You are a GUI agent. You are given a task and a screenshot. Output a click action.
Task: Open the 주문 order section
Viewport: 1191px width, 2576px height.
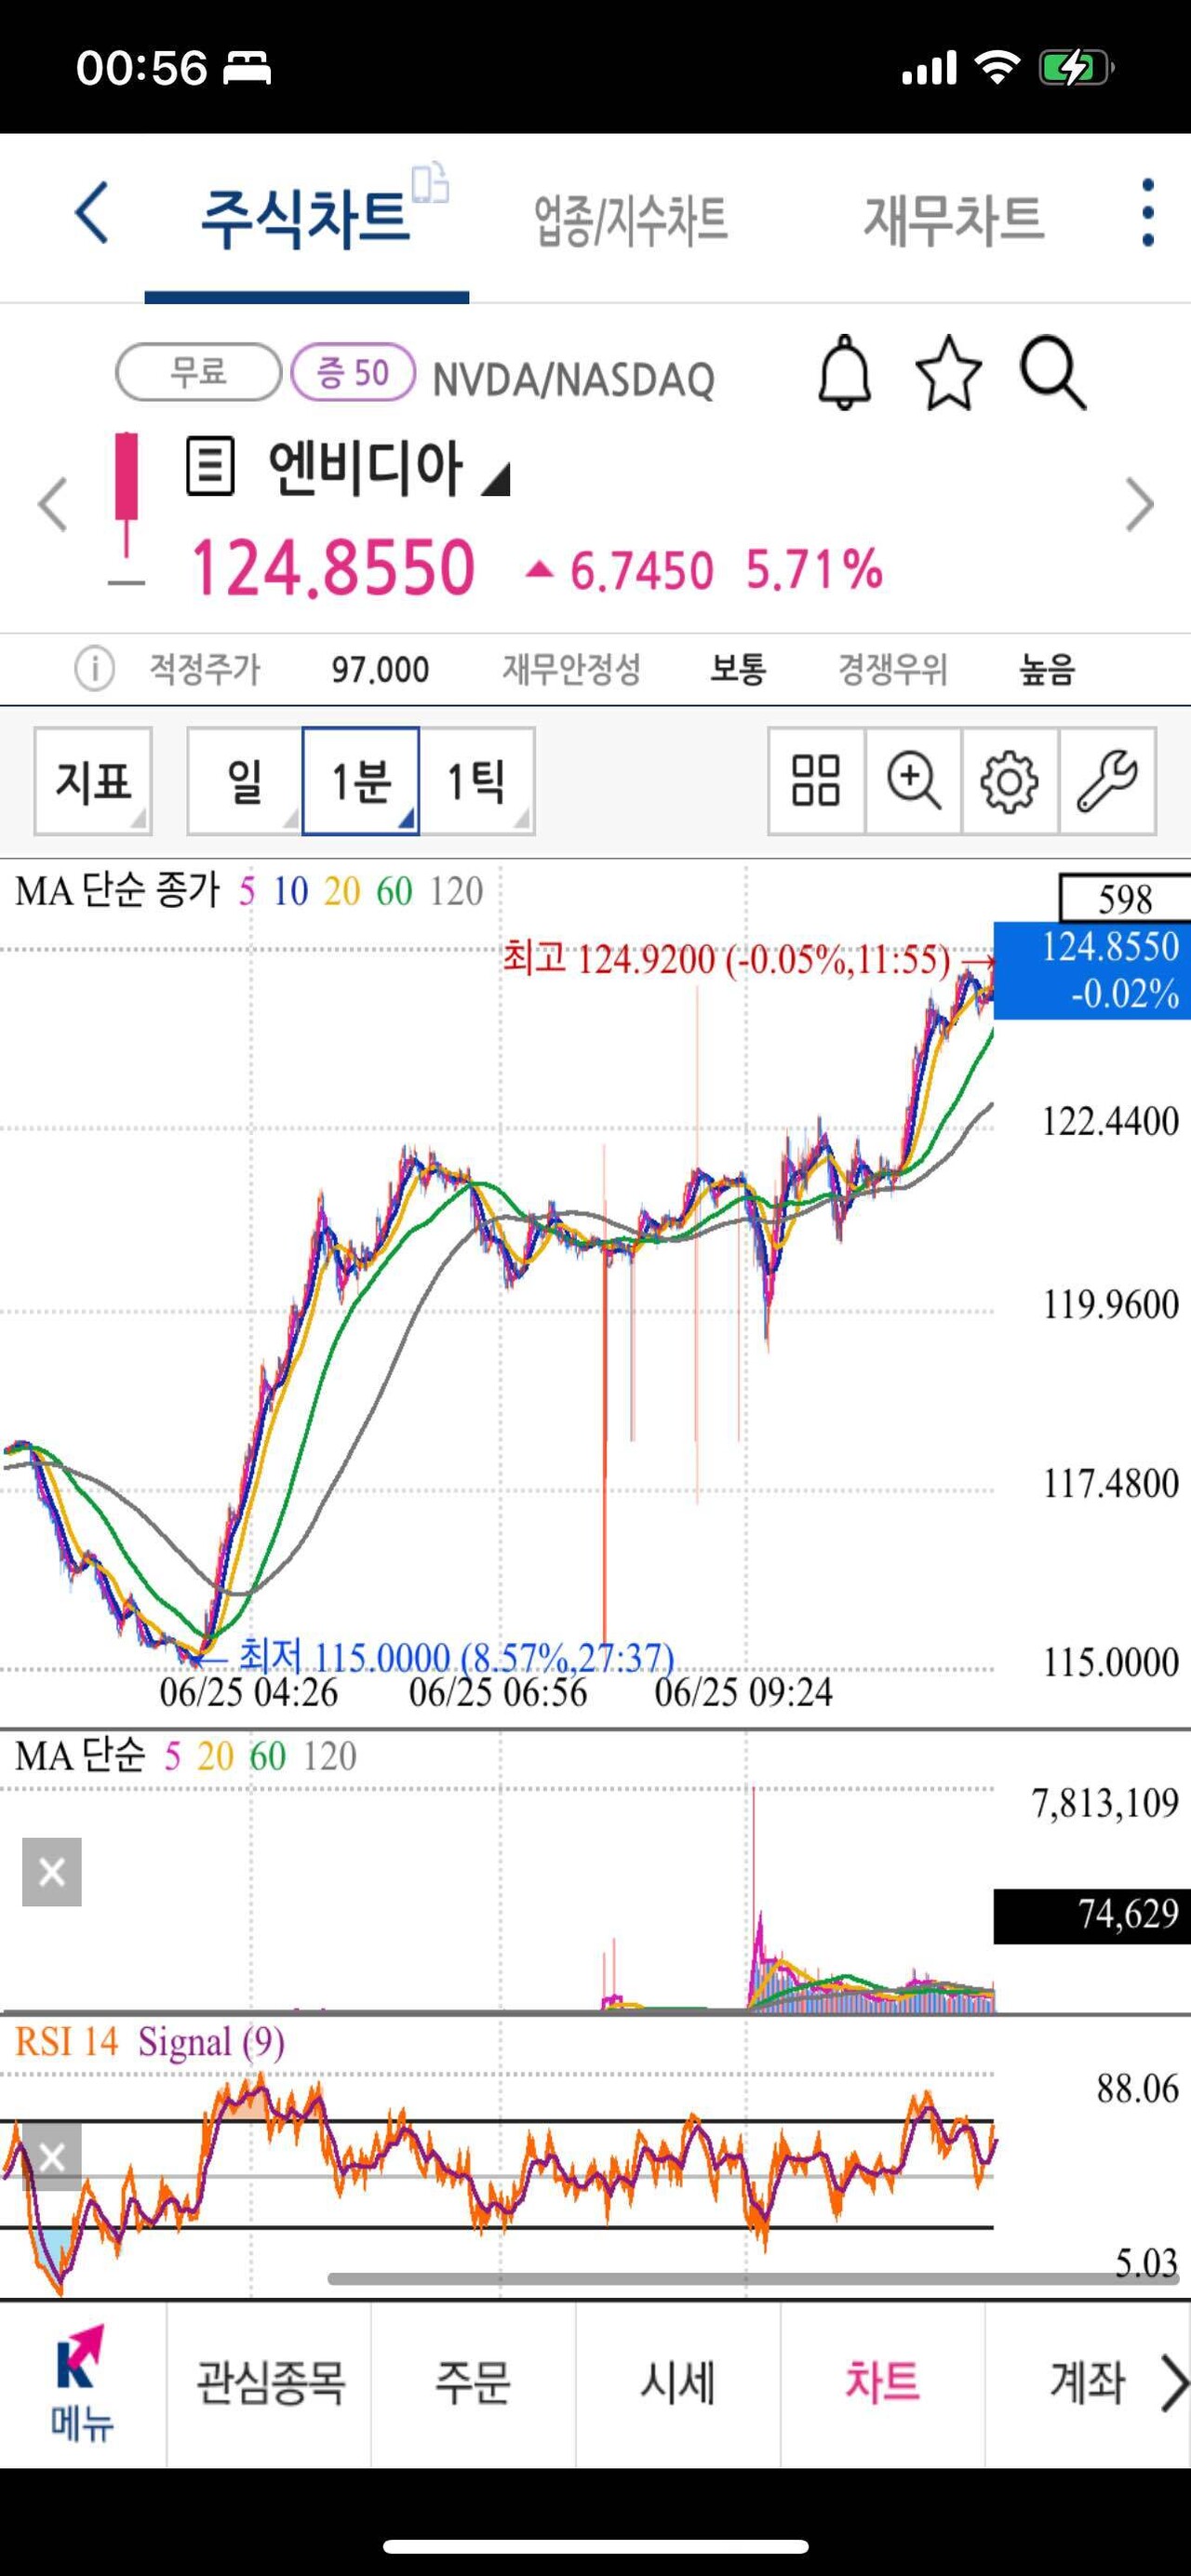[x=473, y=2383]
